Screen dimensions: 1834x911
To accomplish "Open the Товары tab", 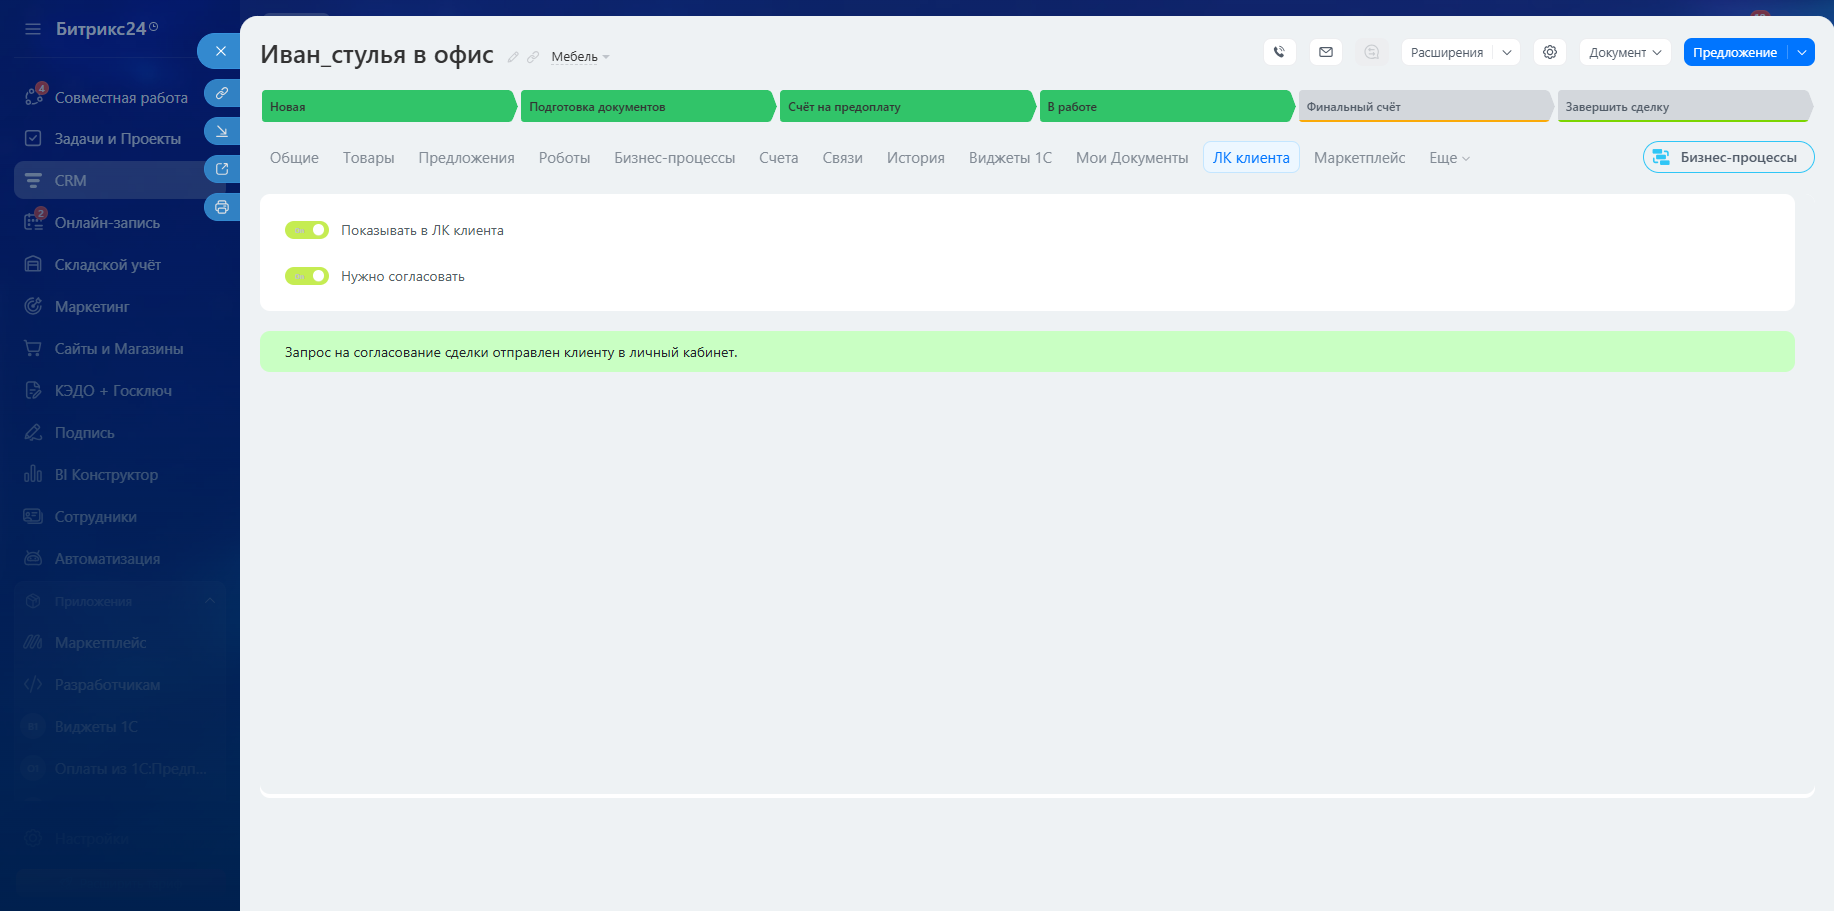I will coord(368,158).
